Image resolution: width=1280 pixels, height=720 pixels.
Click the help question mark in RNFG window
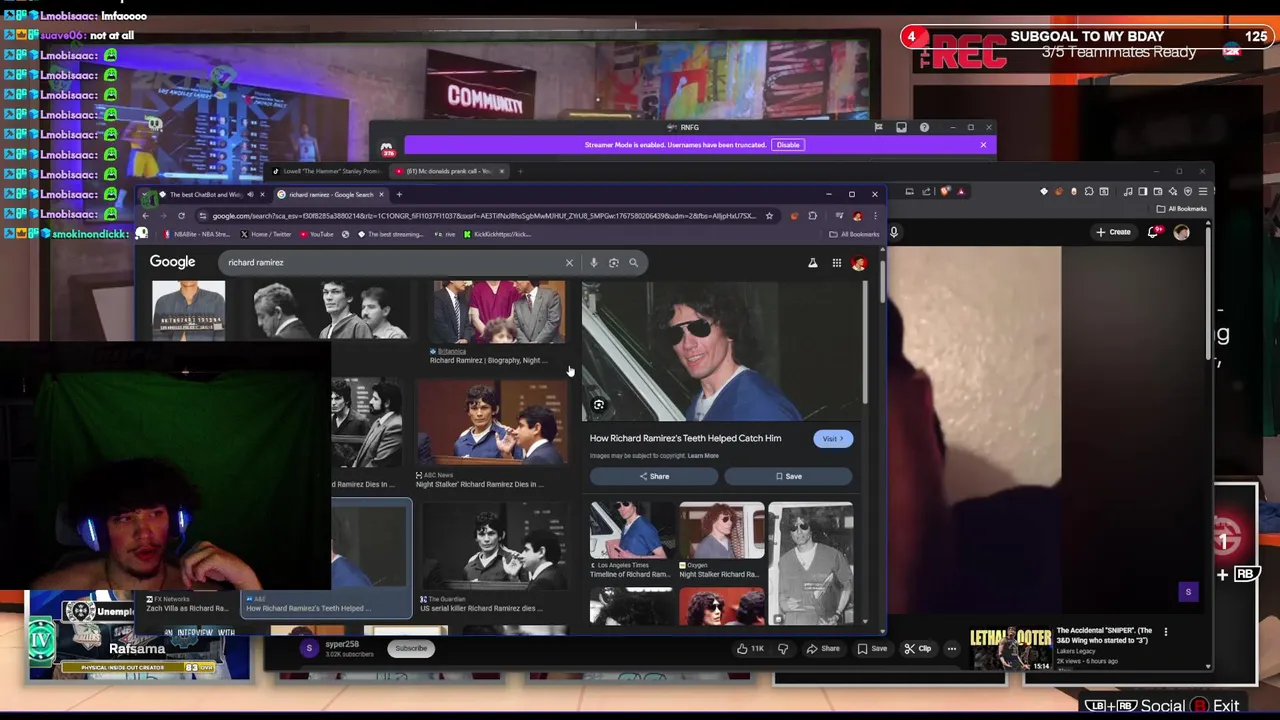[x=924, y=128]
